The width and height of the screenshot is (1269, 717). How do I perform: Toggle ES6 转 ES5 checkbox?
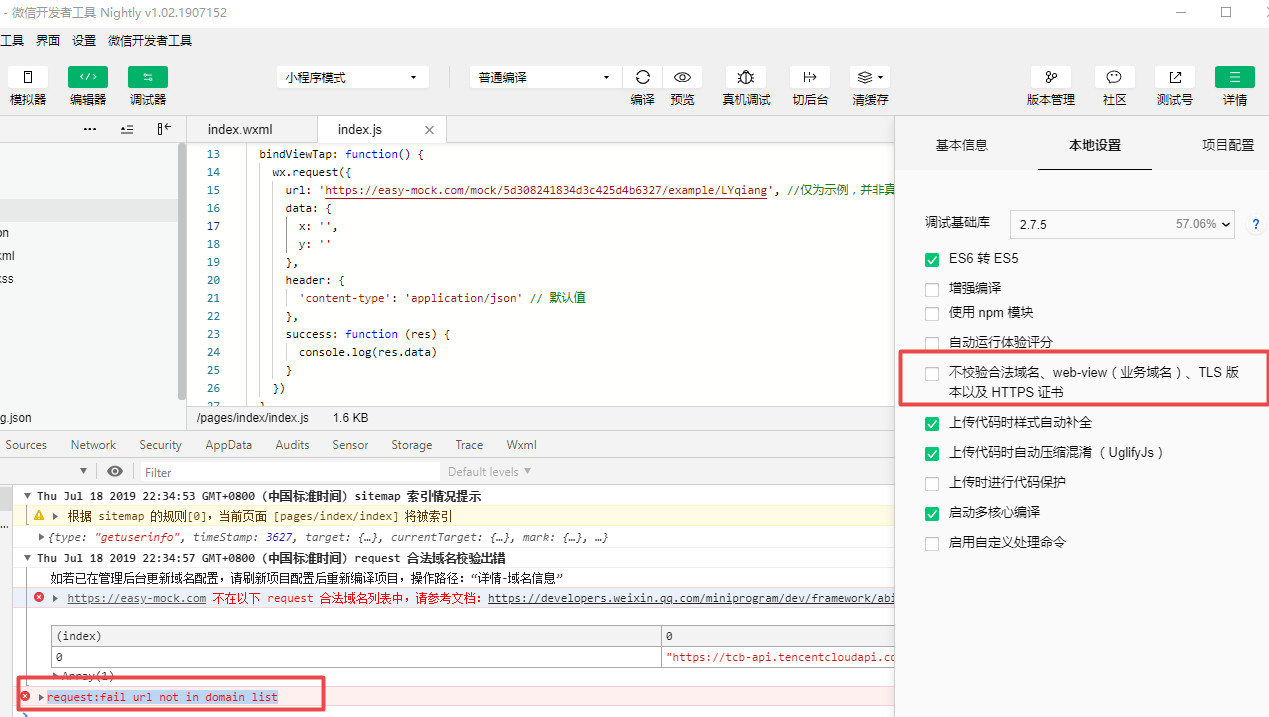932,259
